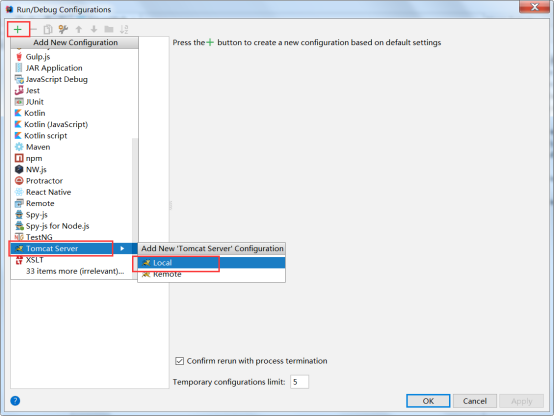Click the Maven gear icon
The image size is (554, 416).
[x=19, y=147]
